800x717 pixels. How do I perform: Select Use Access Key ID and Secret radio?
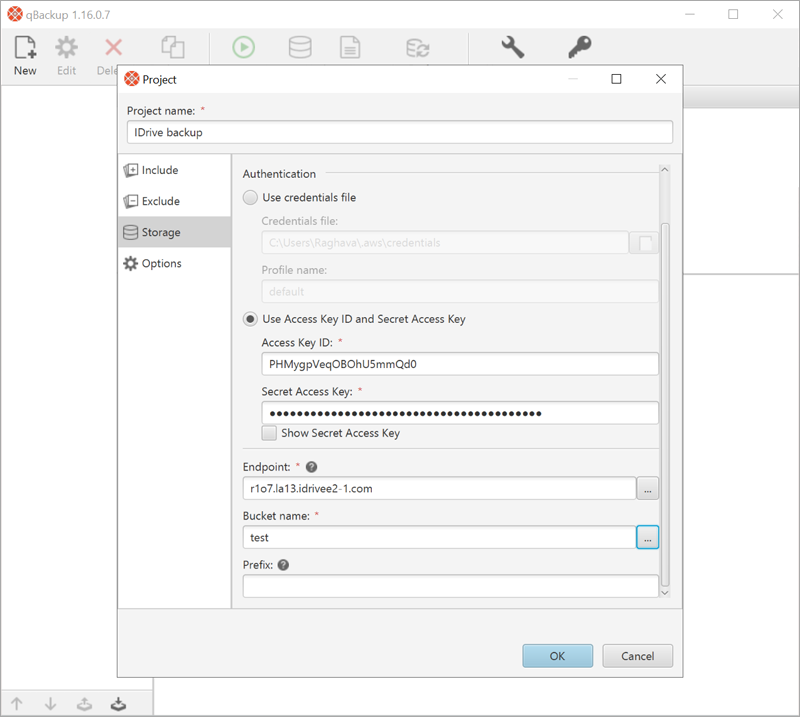(x=250, y=319)
